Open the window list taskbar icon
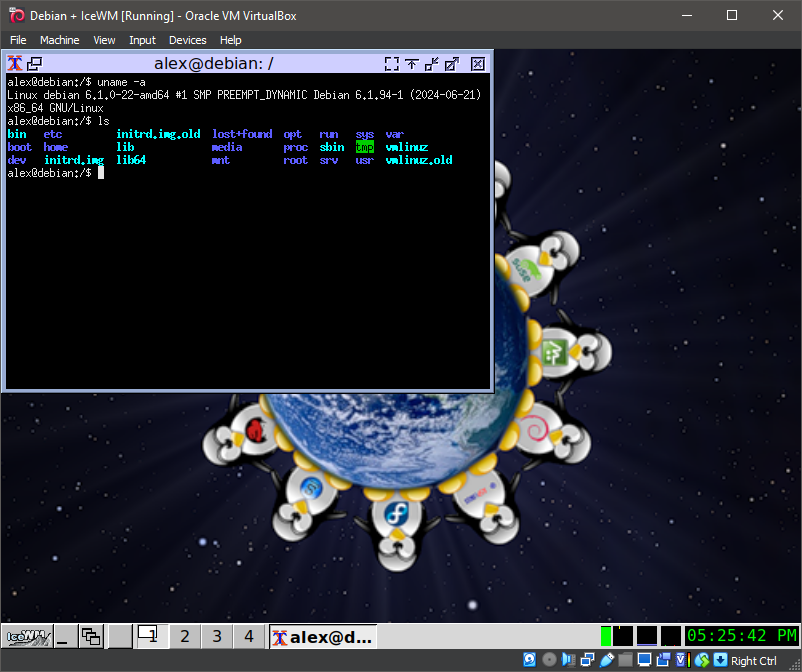This screenshot has width=802, height=672. [x=92, y=635]
